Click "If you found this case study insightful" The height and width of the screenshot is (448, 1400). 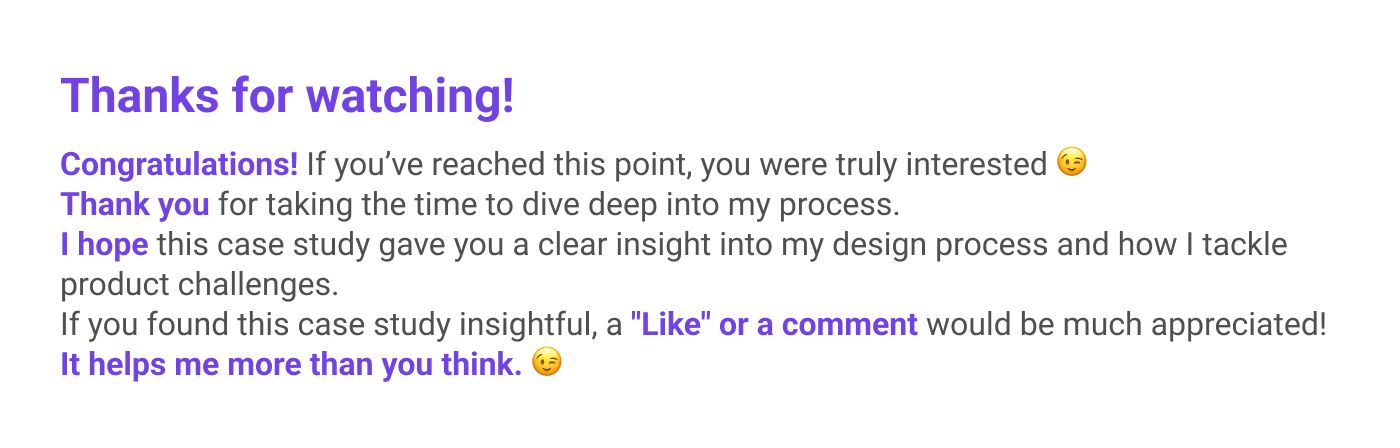(x=337, y=324)
